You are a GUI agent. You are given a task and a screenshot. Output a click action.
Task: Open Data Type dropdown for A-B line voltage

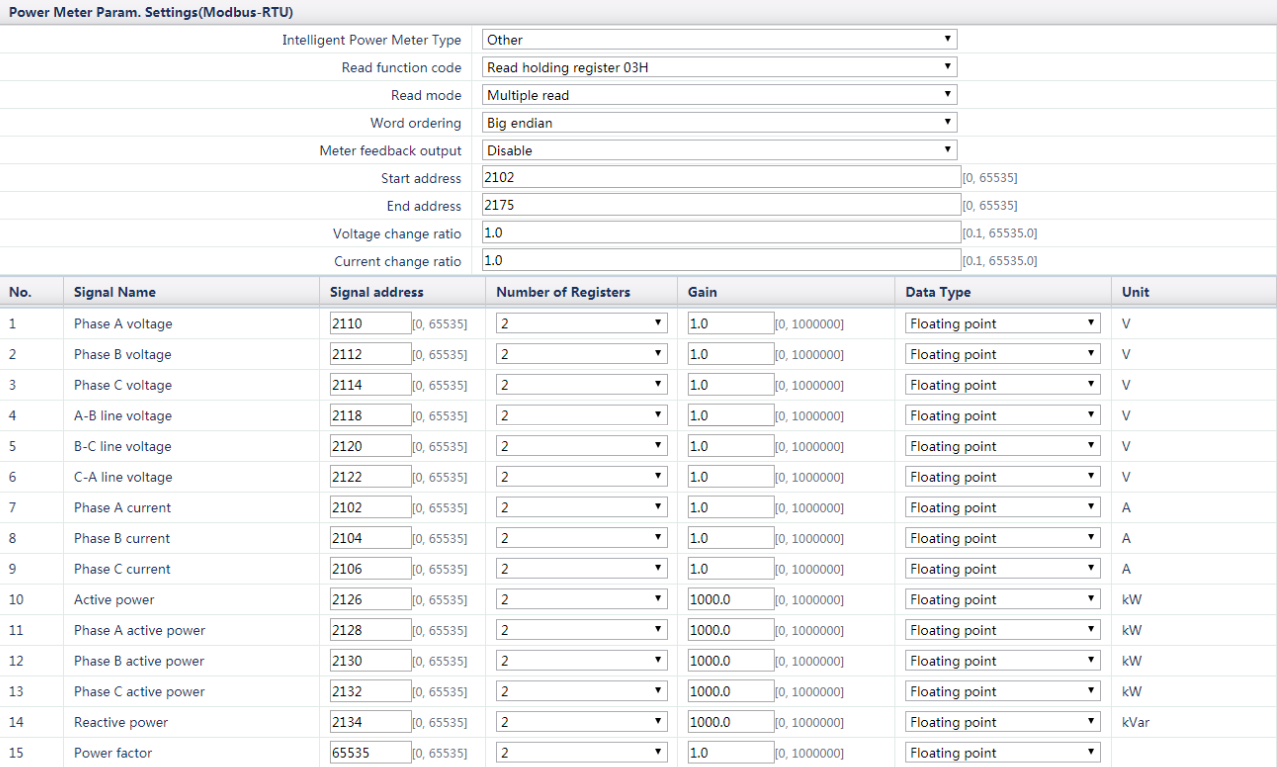[x=1002, y=416]
